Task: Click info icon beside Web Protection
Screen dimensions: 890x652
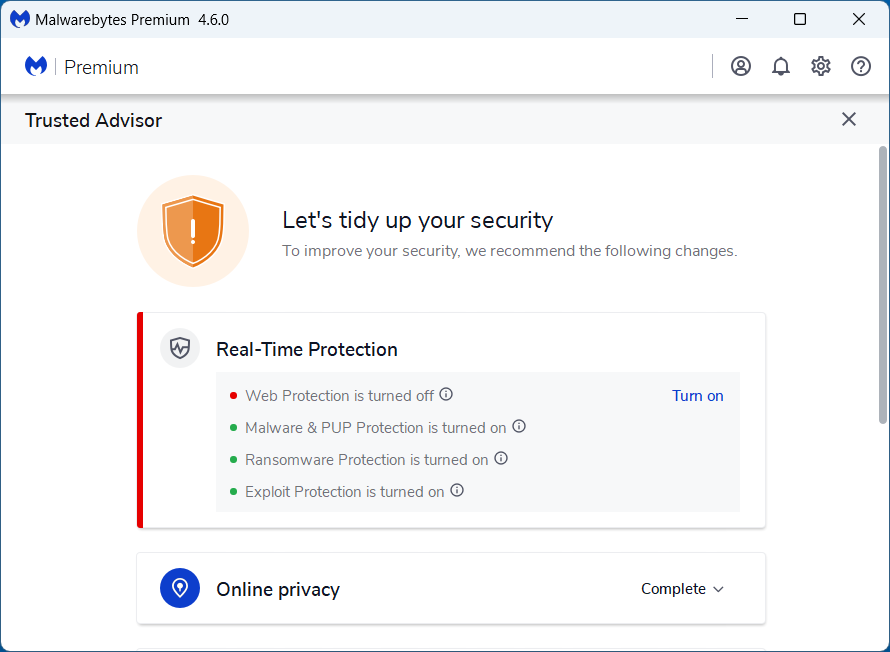Action: click(447, 395)
